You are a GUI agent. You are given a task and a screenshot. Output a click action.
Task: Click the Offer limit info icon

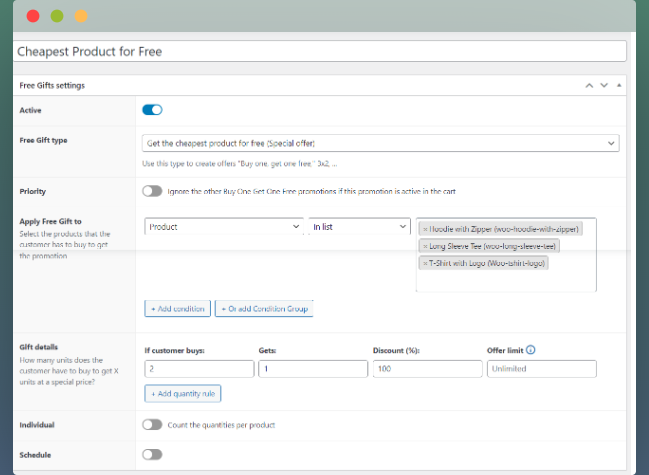tap(531, 350)
